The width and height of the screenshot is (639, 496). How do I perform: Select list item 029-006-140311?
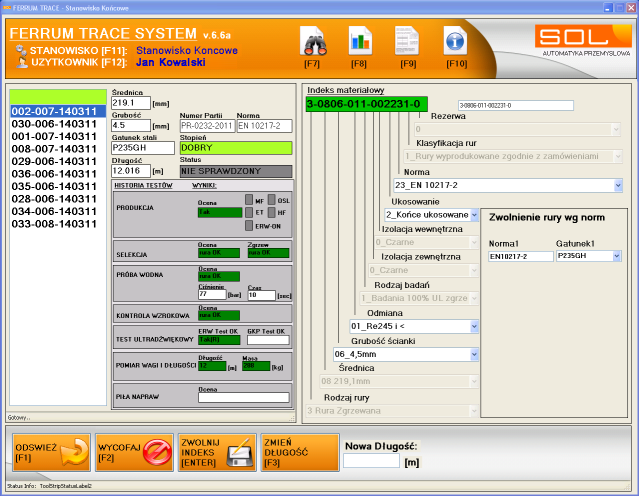pos(58,161)
